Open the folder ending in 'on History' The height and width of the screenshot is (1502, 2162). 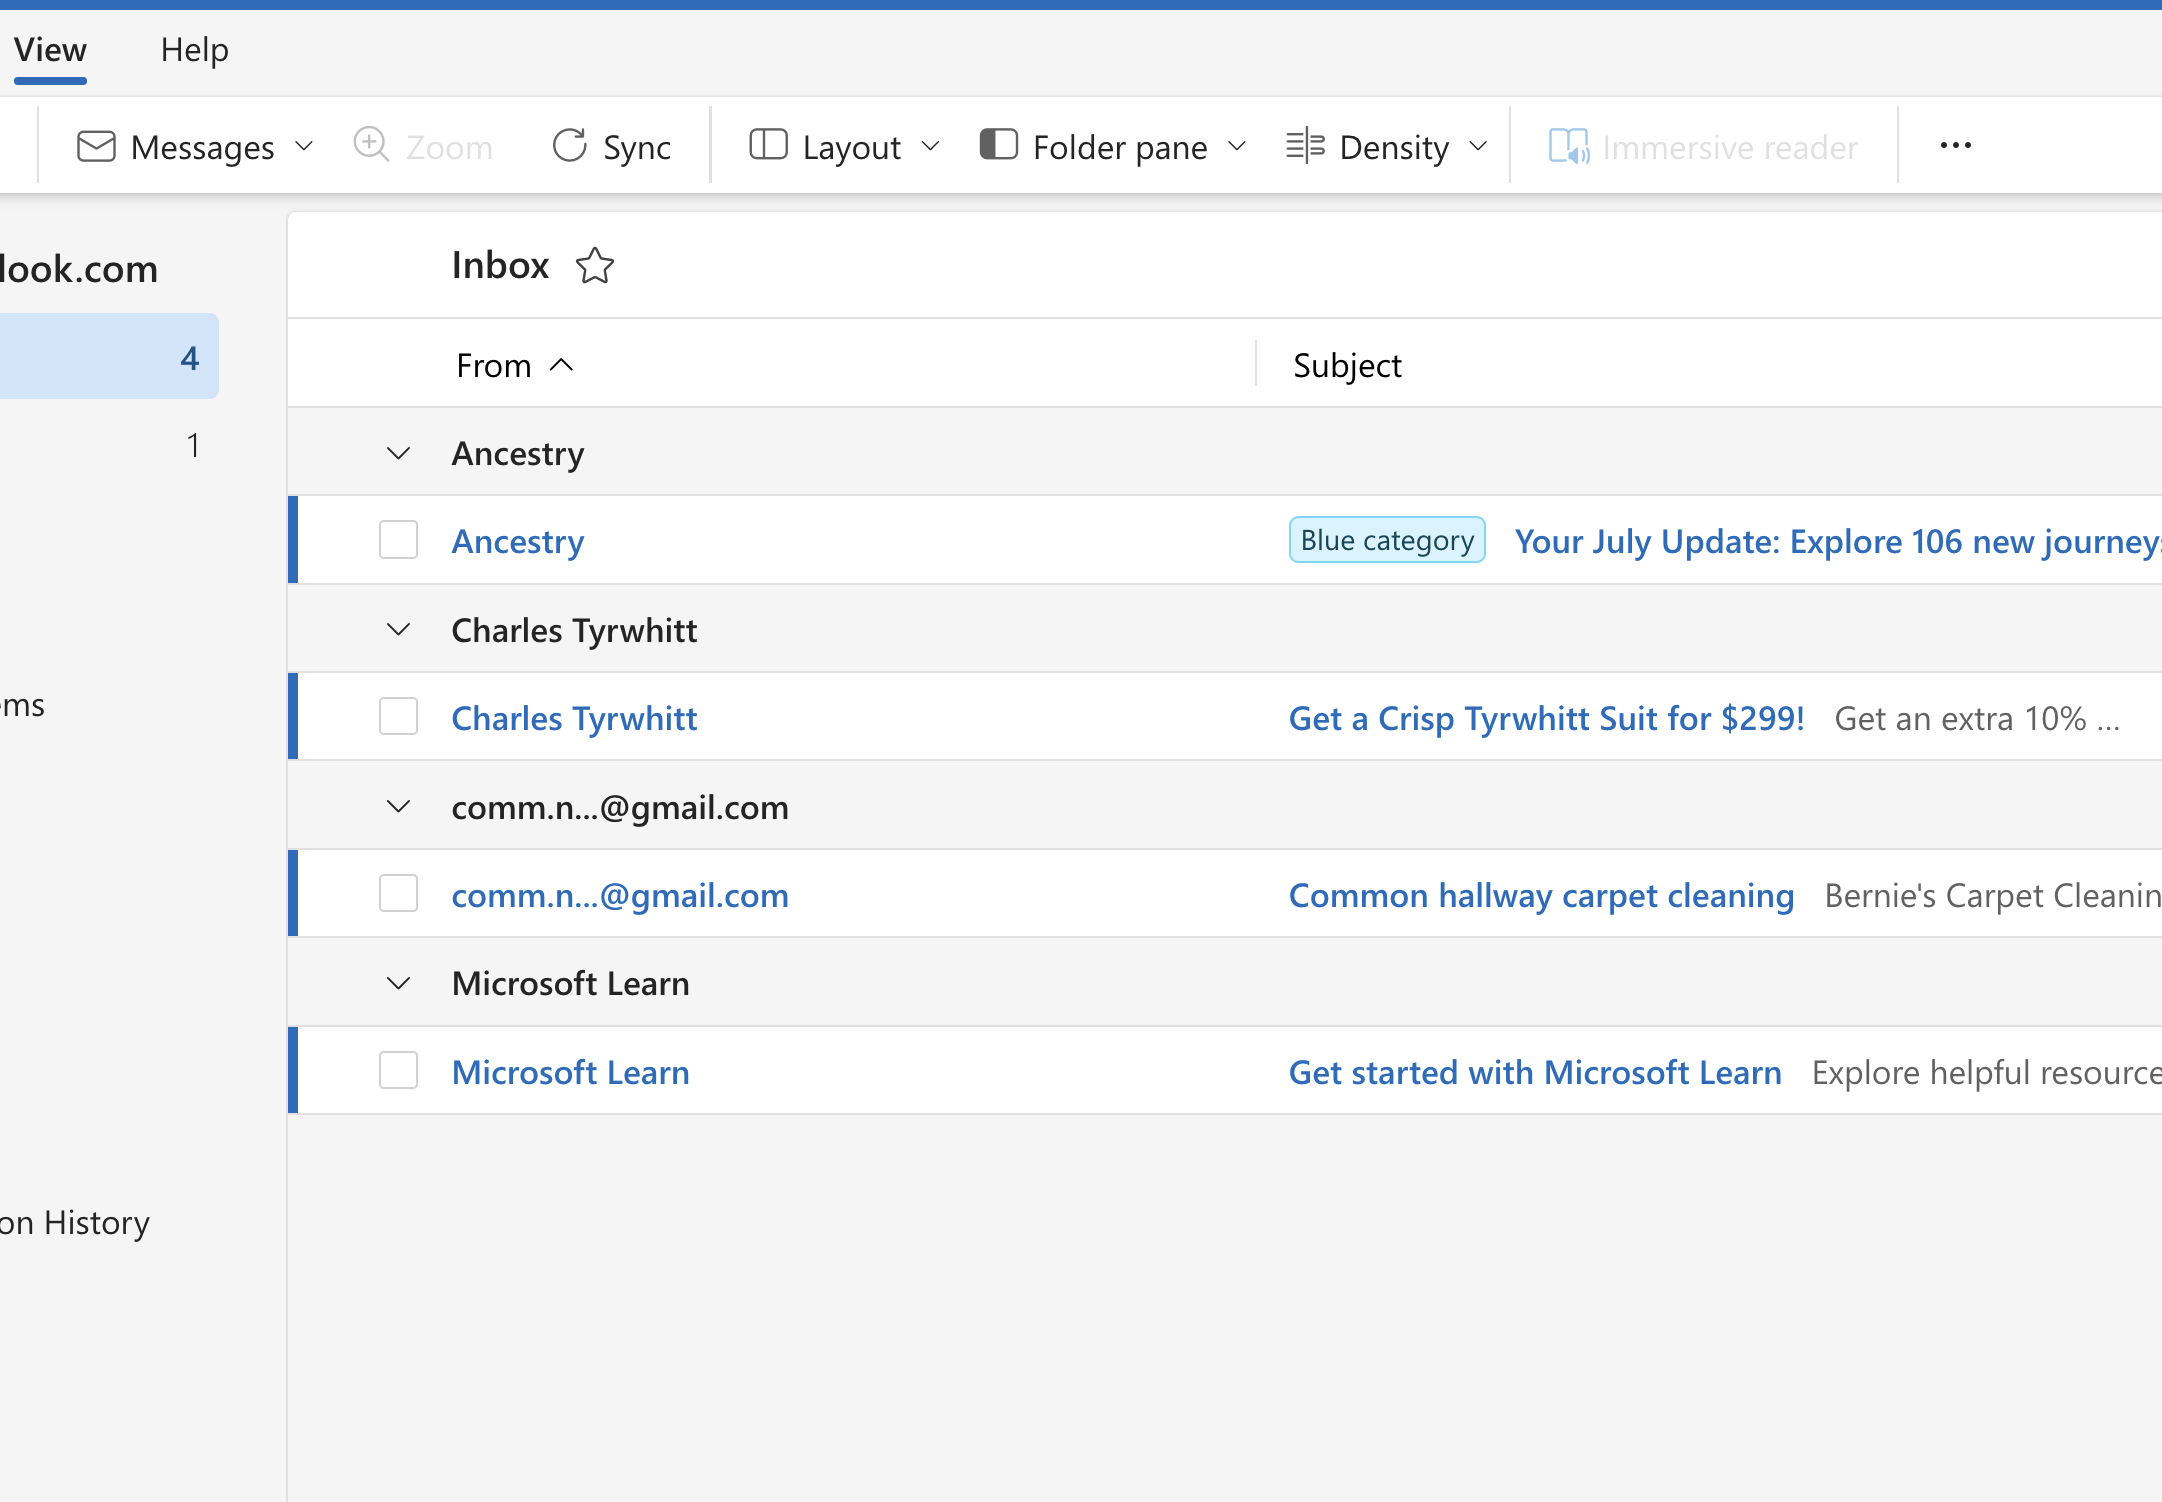pyautogui.click(x=75, y=1222)
